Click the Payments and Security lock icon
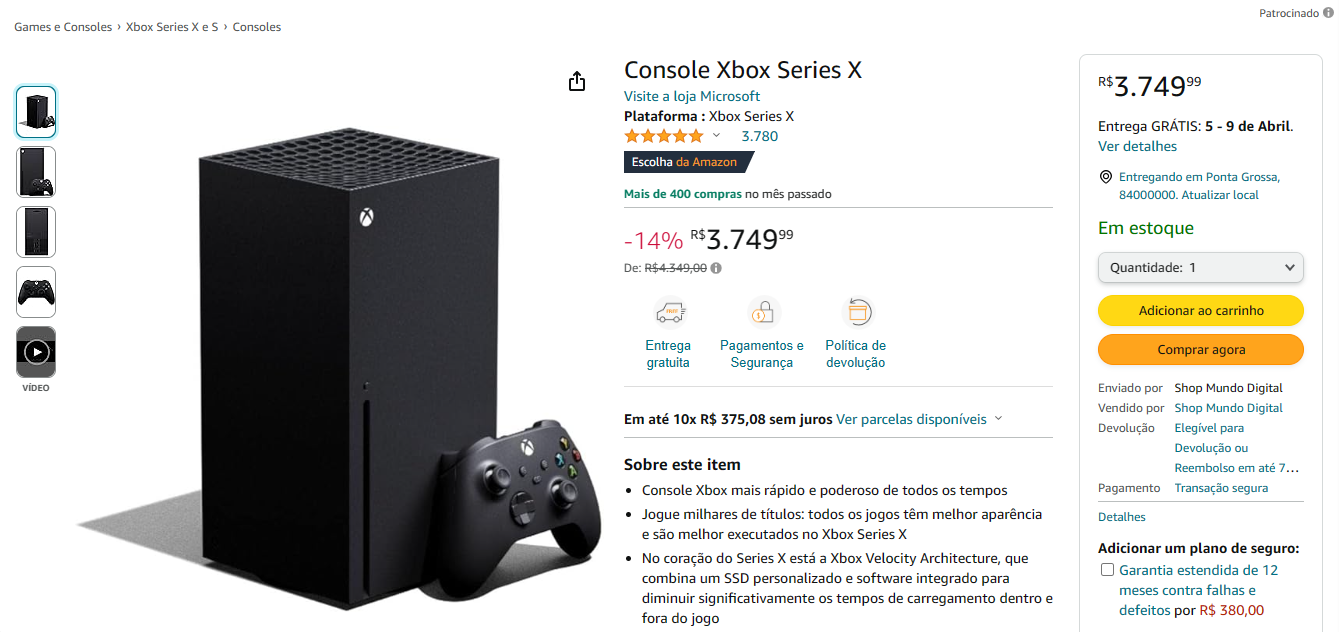The width and height of the screenshot is (1339, 632). pos(762,314)
